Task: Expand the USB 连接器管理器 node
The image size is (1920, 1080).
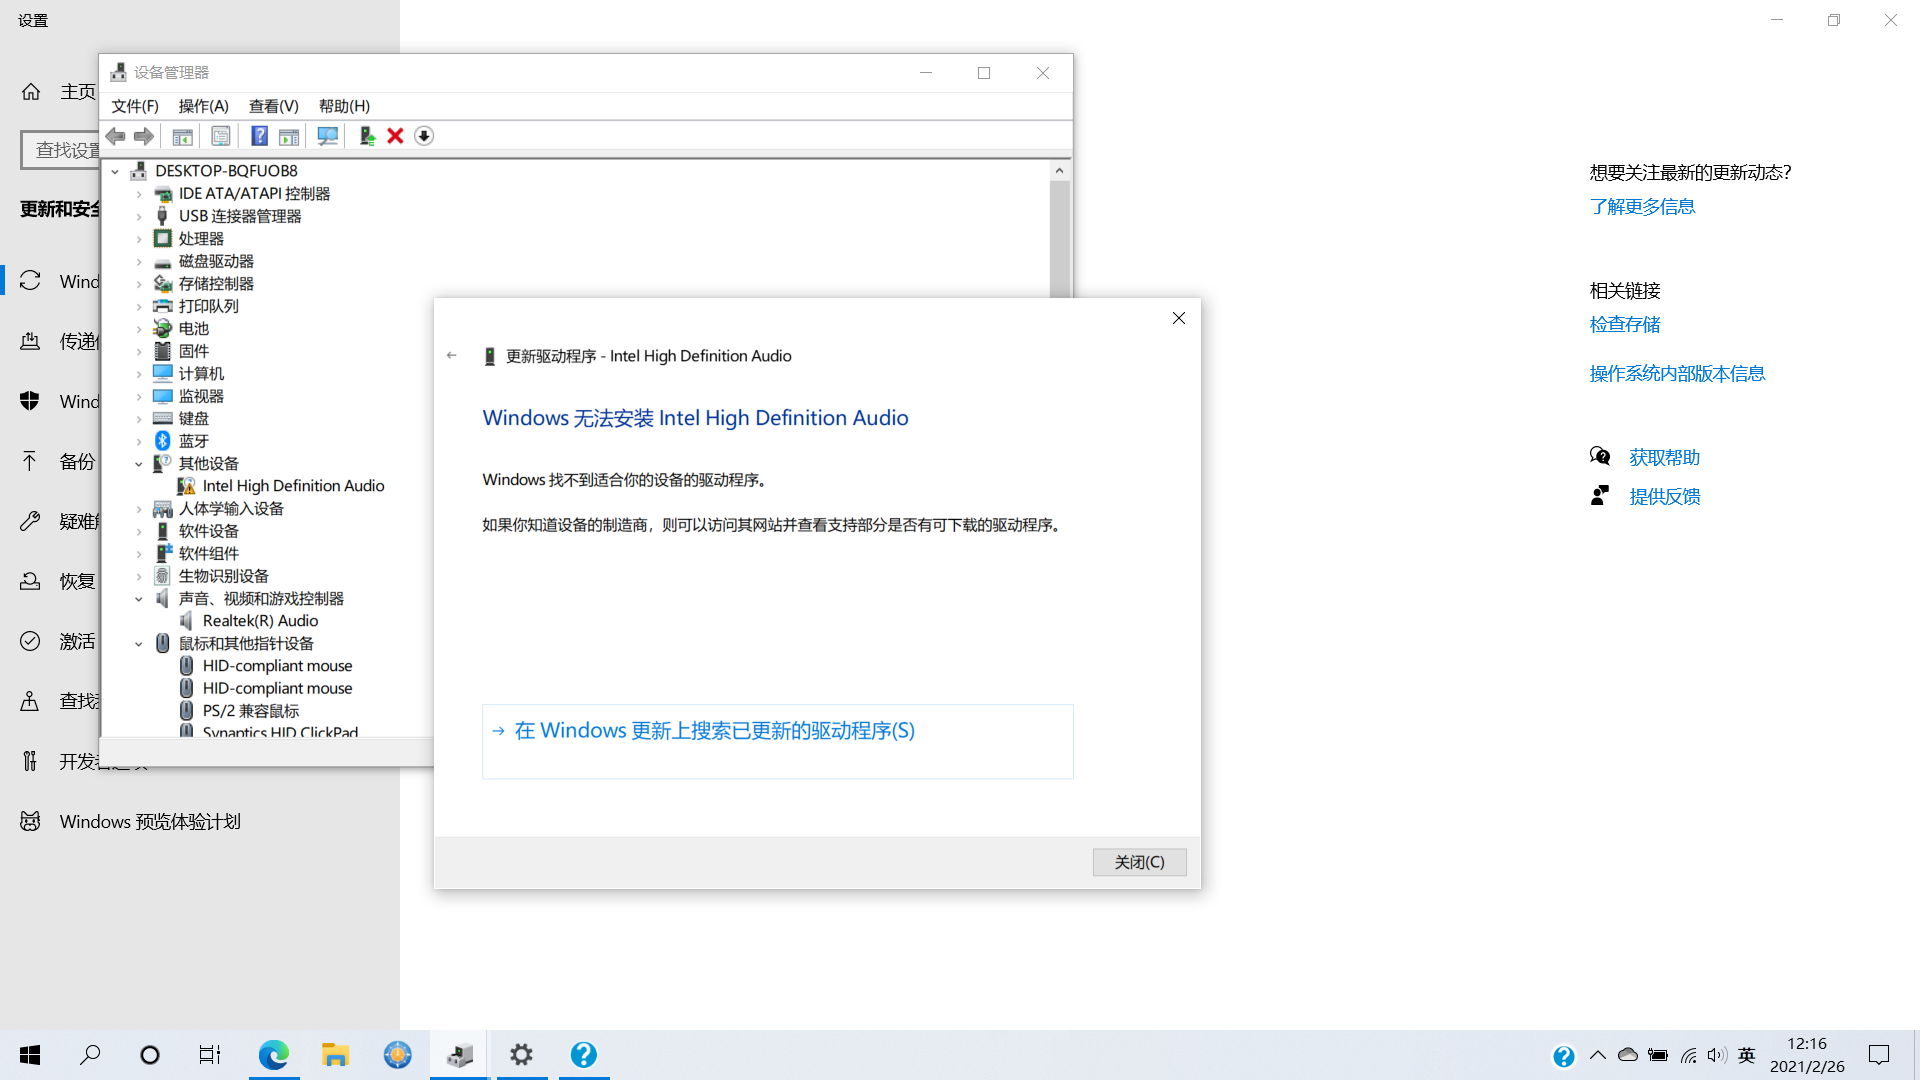Action: point(139,215)
